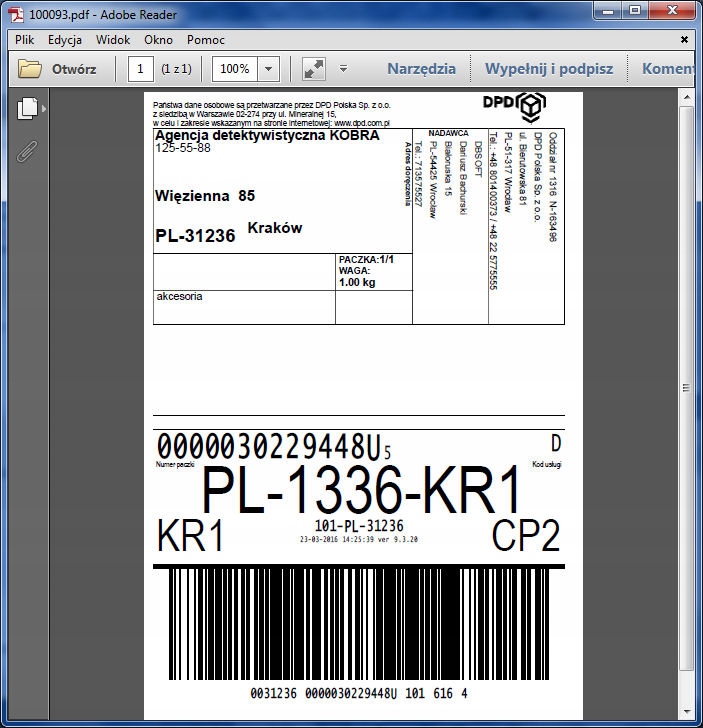703x728 pixels.
Task: Show page thumbnails panel icon
Action: (28, 108)
